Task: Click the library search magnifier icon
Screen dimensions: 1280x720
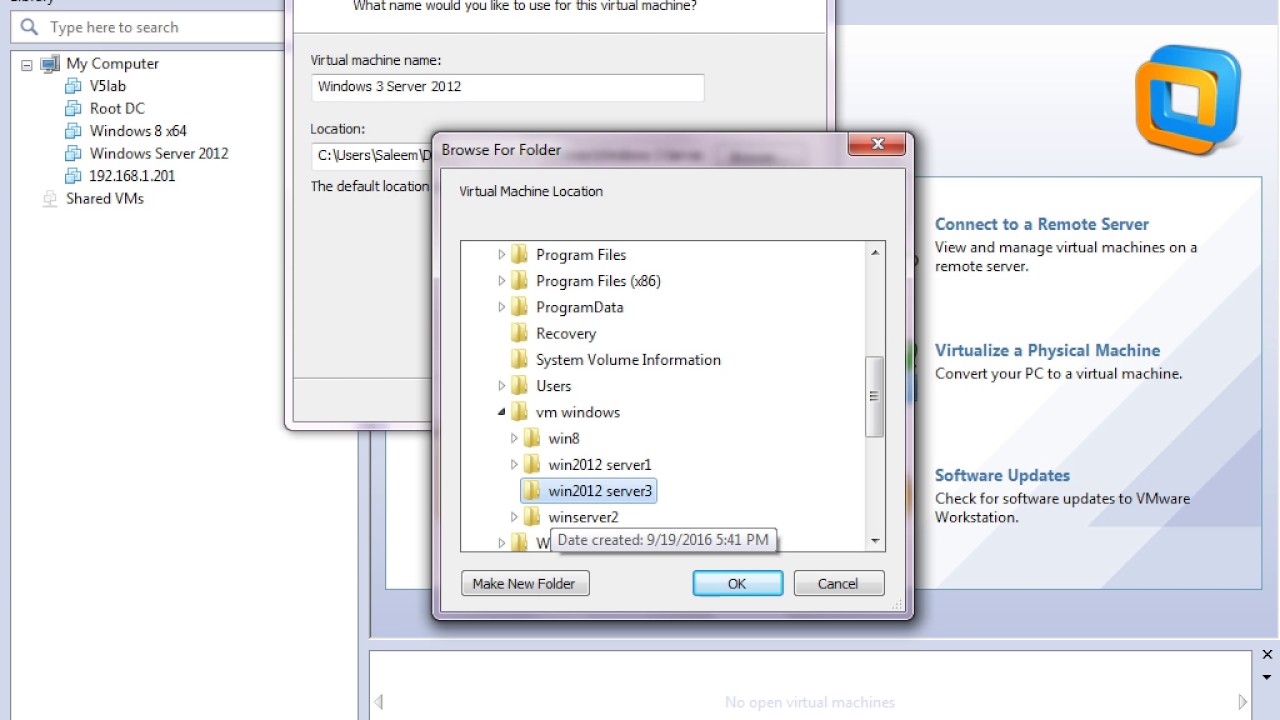Action: tap(29, 27)
